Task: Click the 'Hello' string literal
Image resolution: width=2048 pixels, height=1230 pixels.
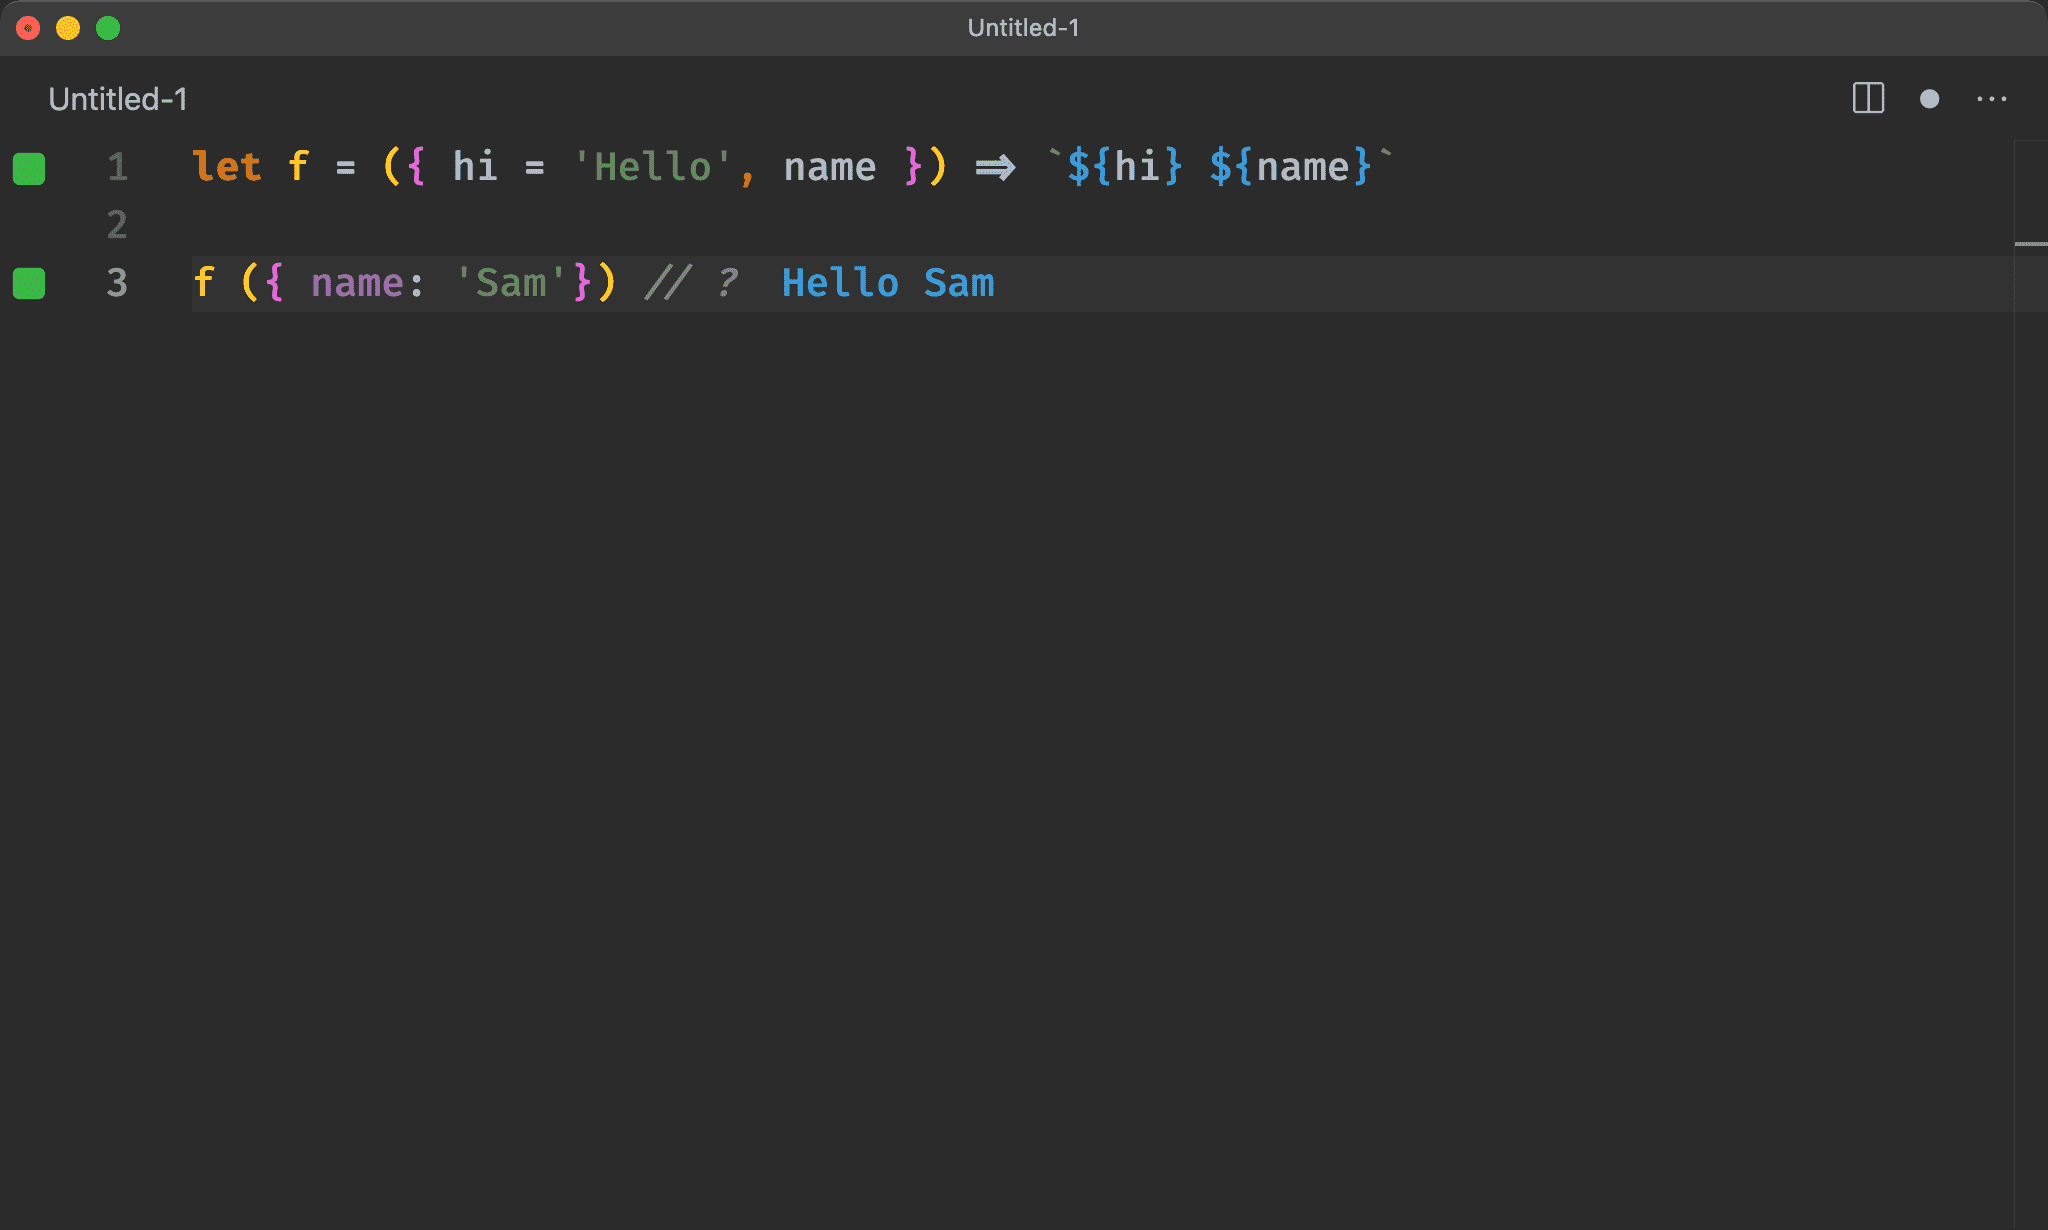Action: tap(652, 167)
